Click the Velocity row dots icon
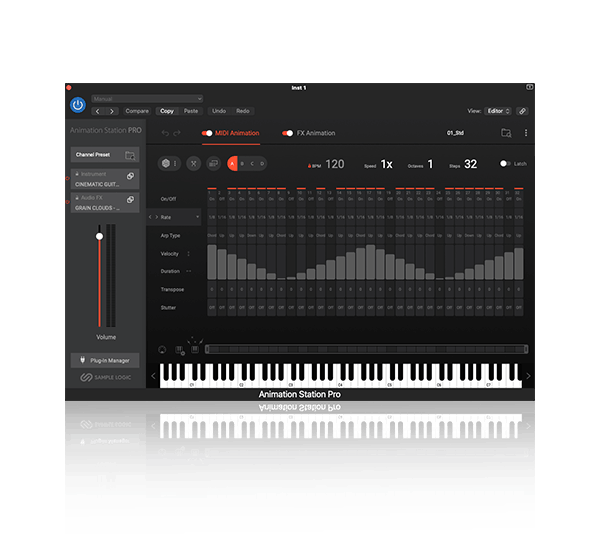The height and width of the screenshot is (543, 600). point(188,254)
